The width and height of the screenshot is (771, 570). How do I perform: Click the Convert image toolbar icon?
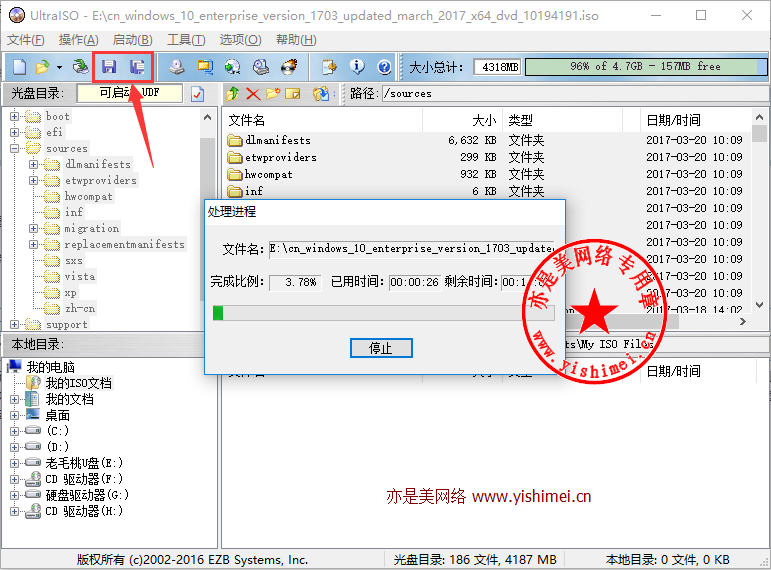tap(233, 66)
